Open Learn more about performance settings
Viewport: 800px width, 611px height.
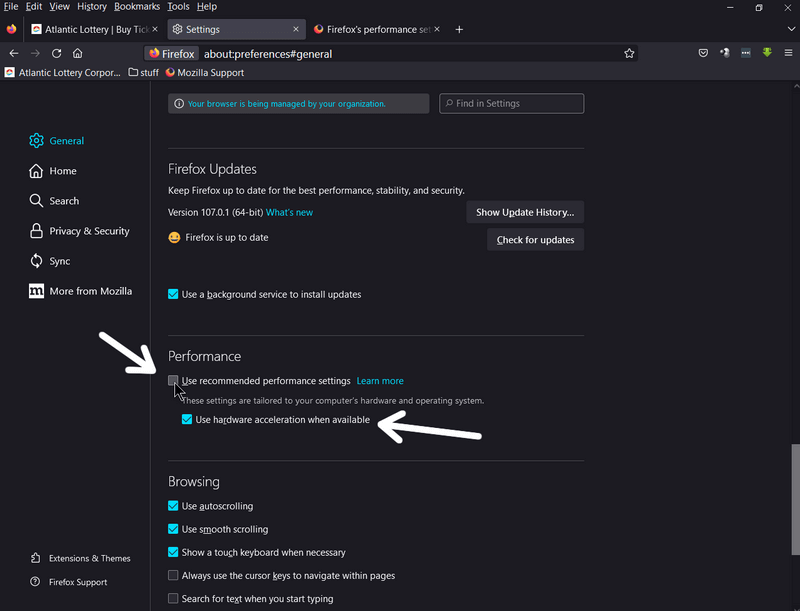[x=380, y=381]
